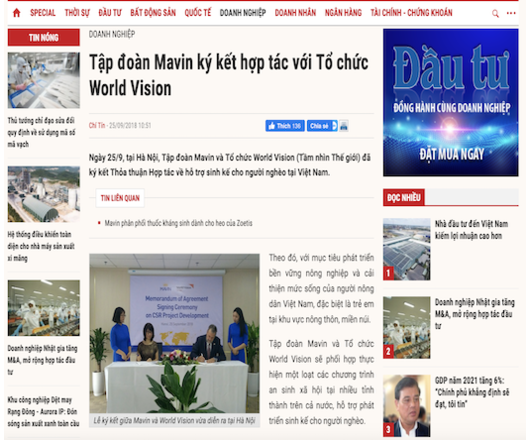Click the article headline Tập đoàn Mavin
Screen dimensions: 530x440
228,75
